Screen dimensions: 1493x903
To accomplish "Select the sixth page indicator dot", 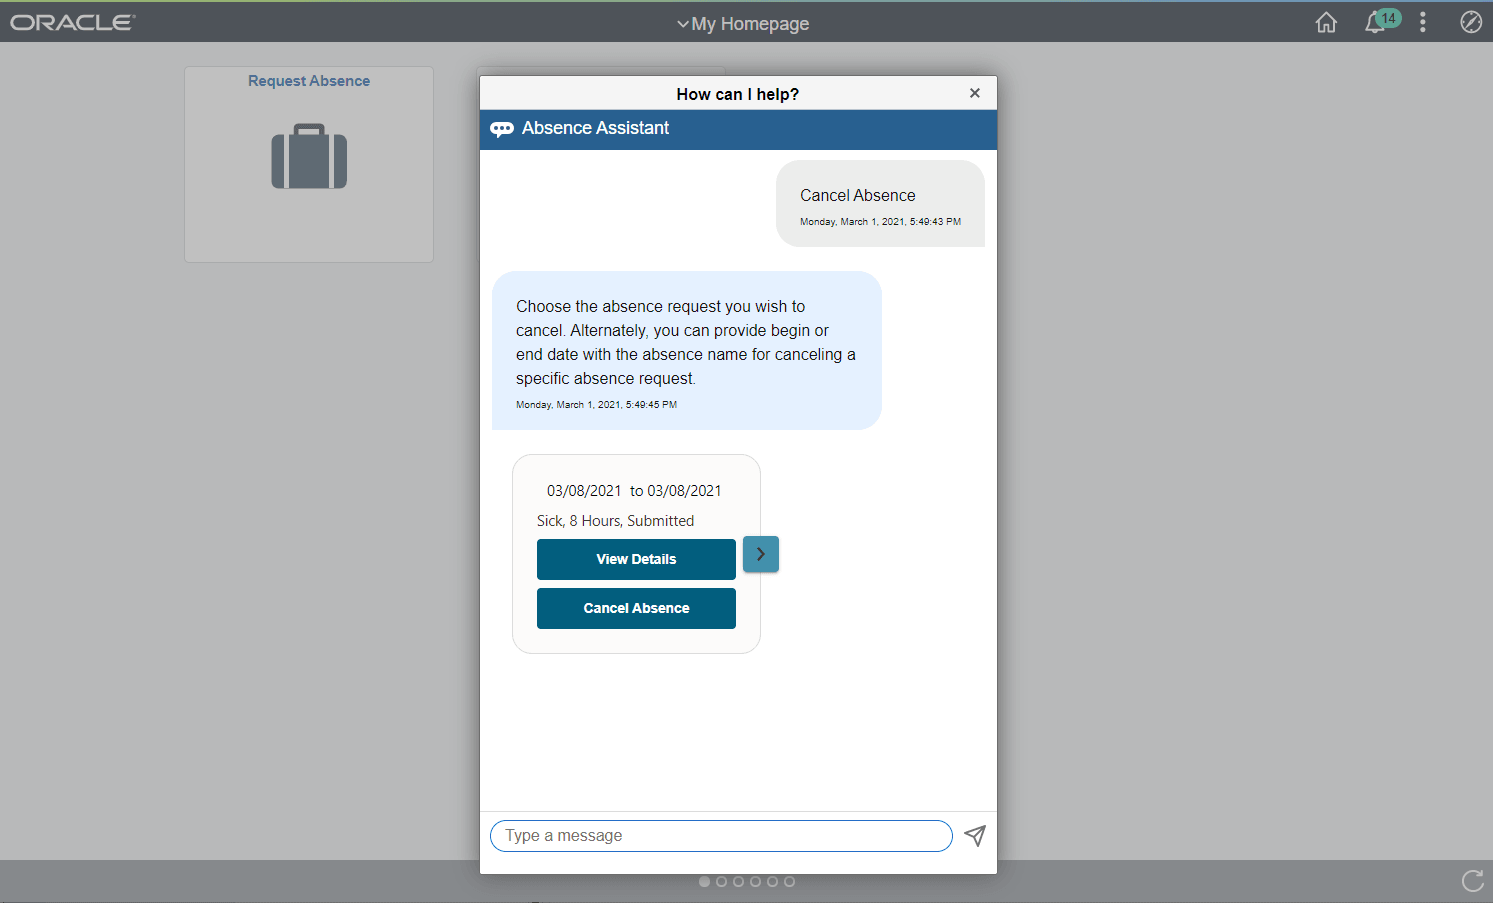I will tap(789, 882).
